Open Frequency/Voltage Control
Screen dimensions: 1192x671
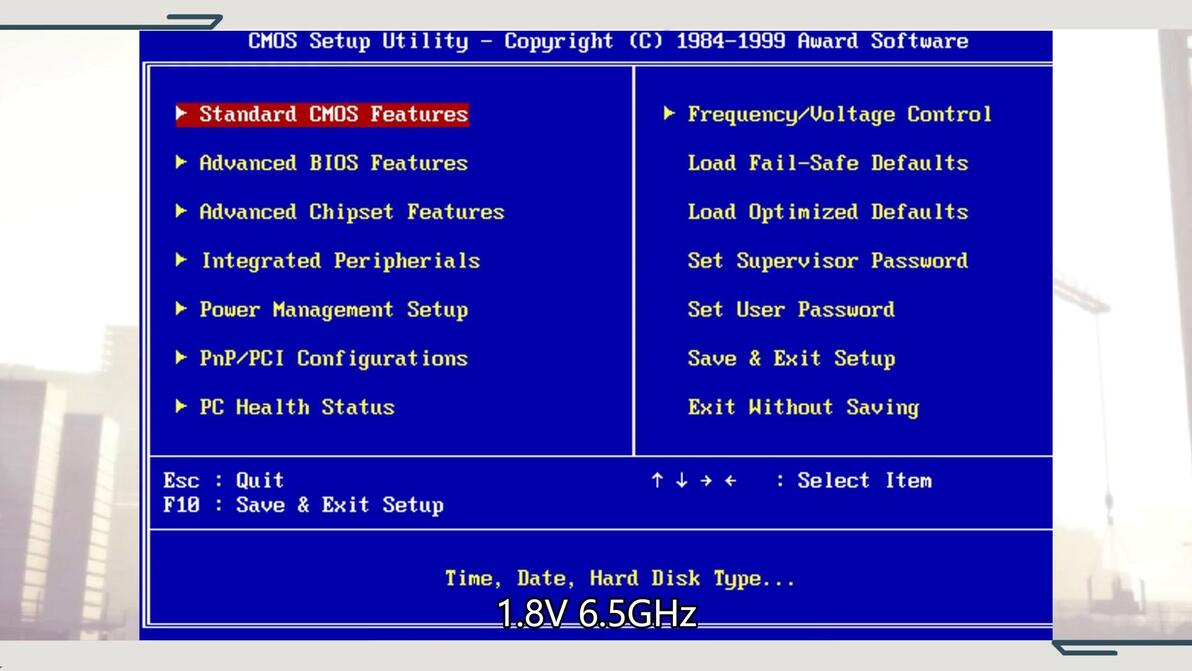click(839, 114)
